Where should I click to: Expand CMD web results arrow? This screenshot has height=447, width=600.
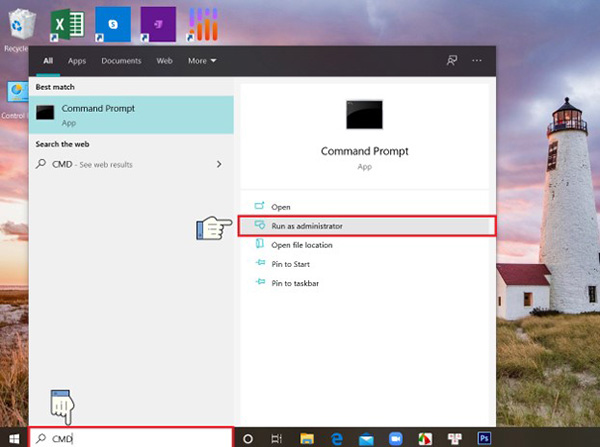[218, 164]
